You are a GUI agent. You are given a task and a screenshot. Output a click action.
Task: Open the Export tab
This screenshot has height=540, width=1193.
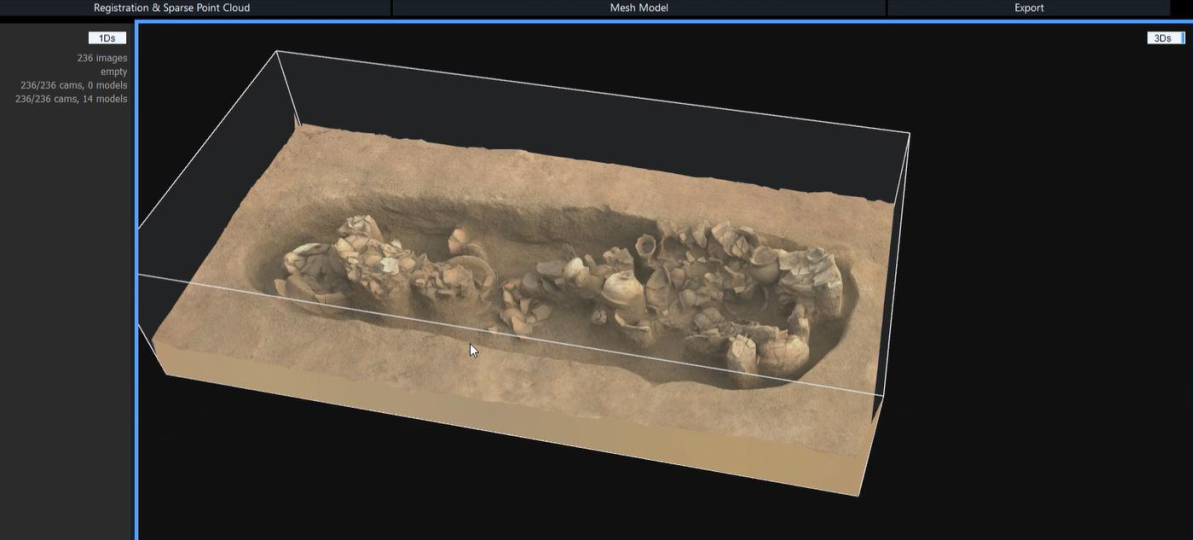tap(1029, 8)
